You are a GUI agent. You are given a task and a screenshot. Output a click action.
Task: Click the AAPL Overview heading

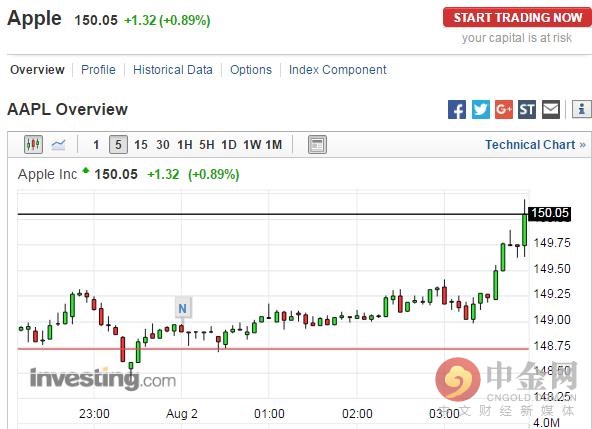68,110
